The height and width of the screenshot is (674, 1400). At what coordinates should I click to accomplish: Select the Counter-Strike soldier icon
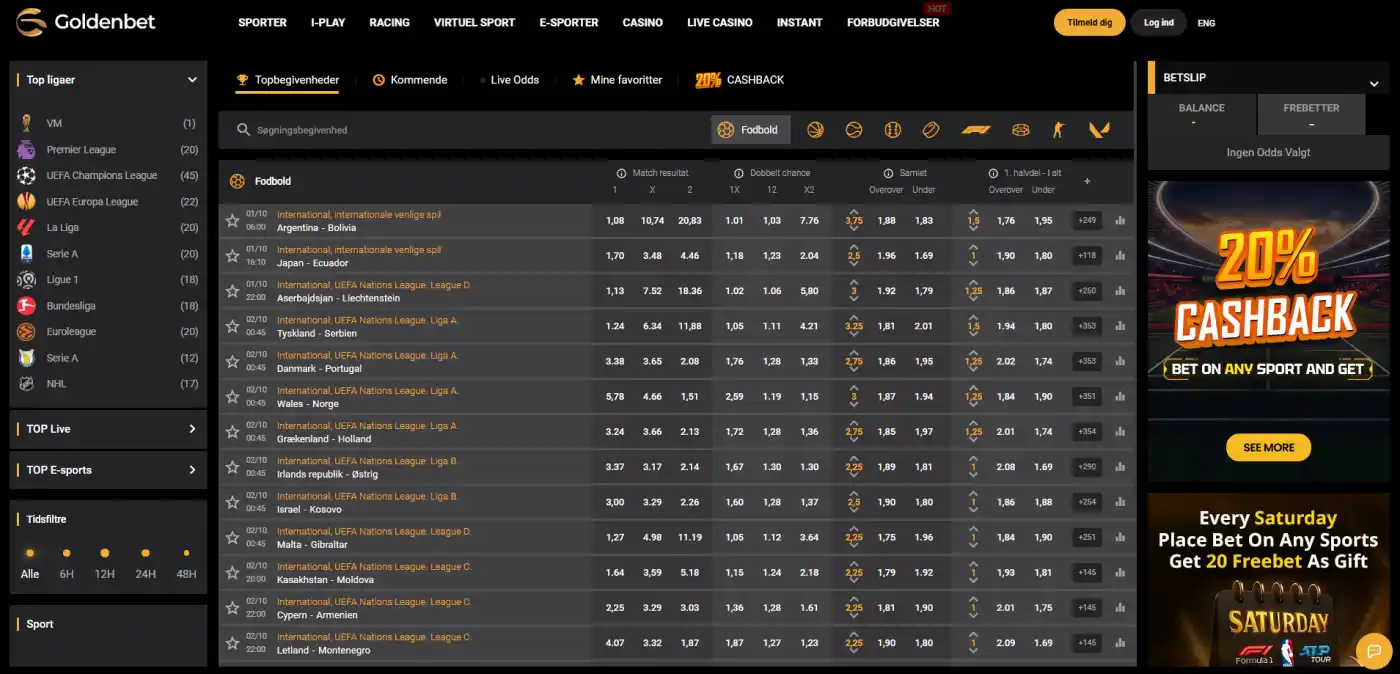pos(1059,130)
